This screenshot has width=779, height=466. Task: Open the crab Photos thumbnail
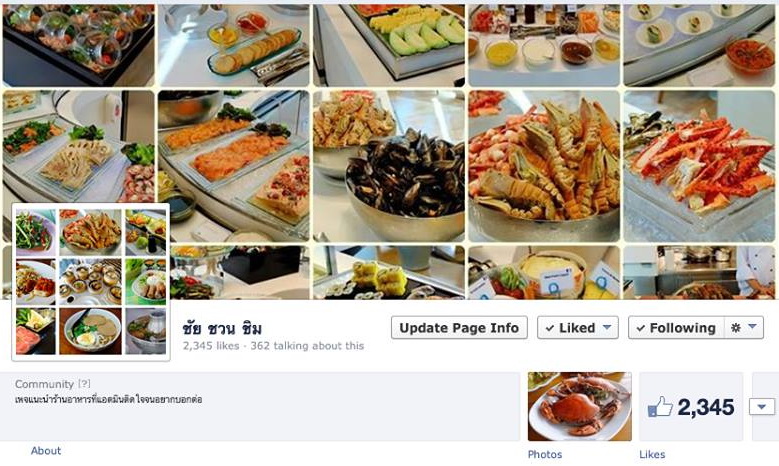tap(580, 406)
